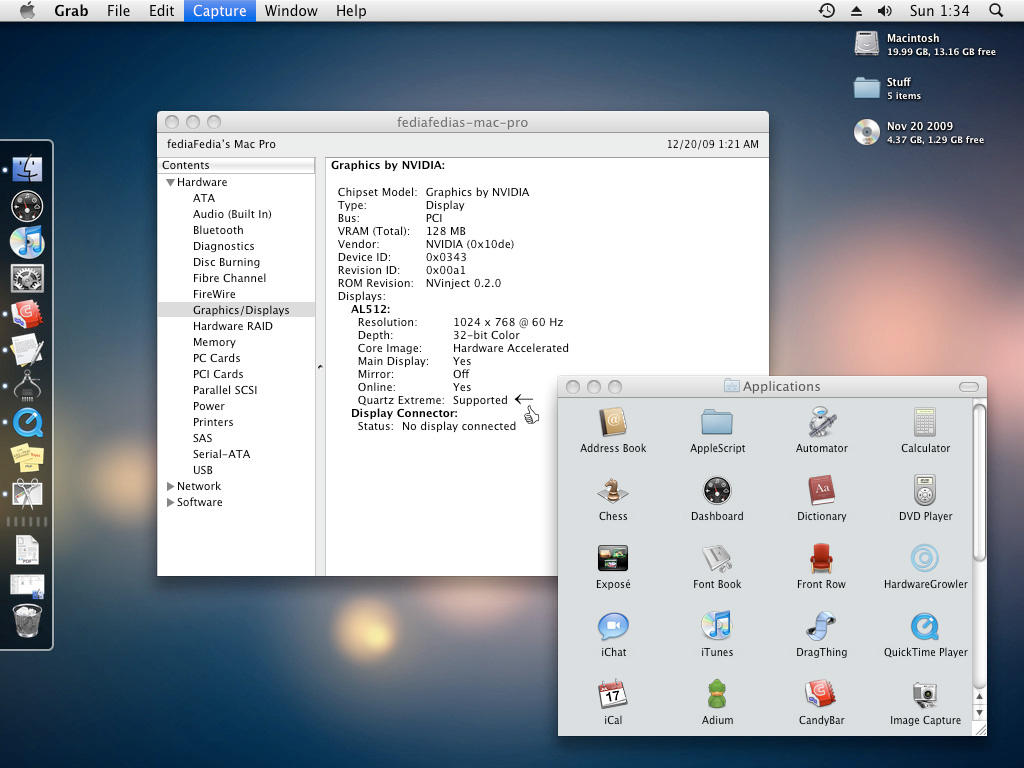Open the Trash in the Dock

coord(27,621)
